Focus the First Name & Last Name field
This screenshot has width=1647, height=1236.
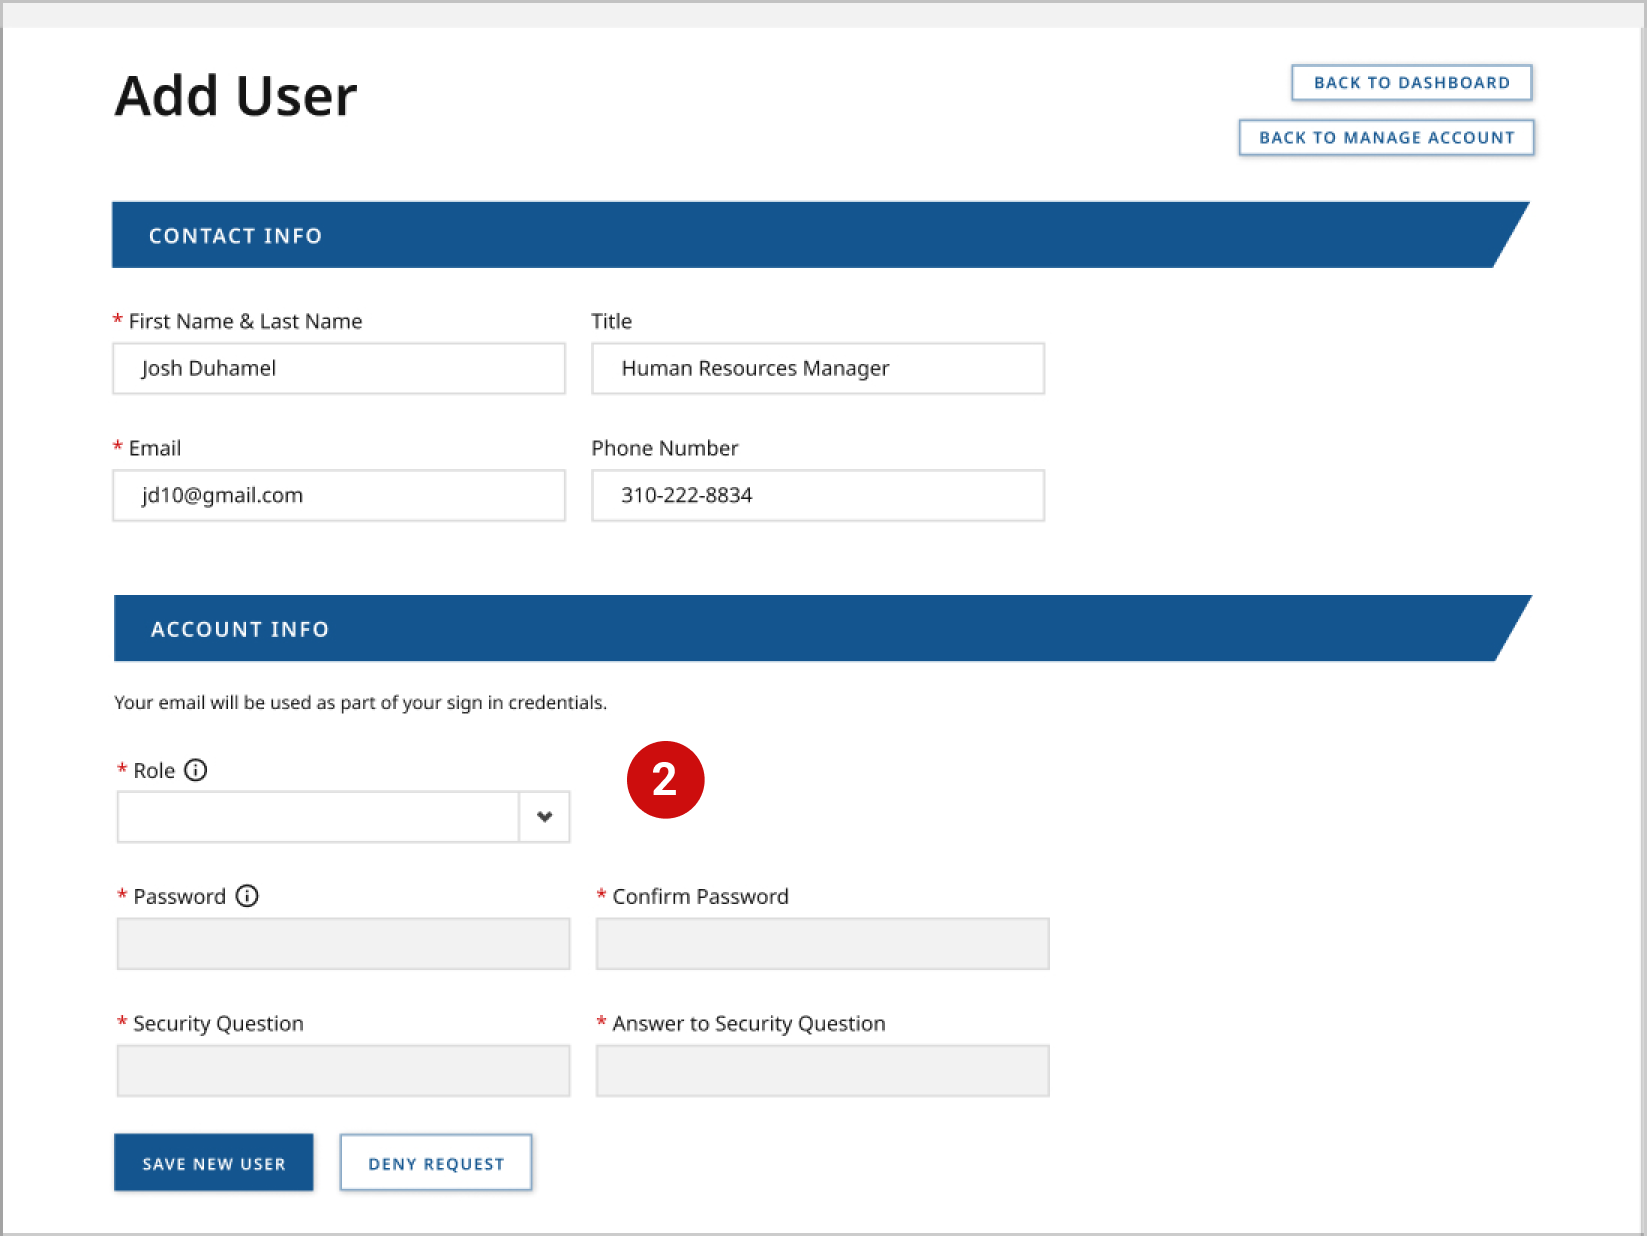tap(339, 368)
